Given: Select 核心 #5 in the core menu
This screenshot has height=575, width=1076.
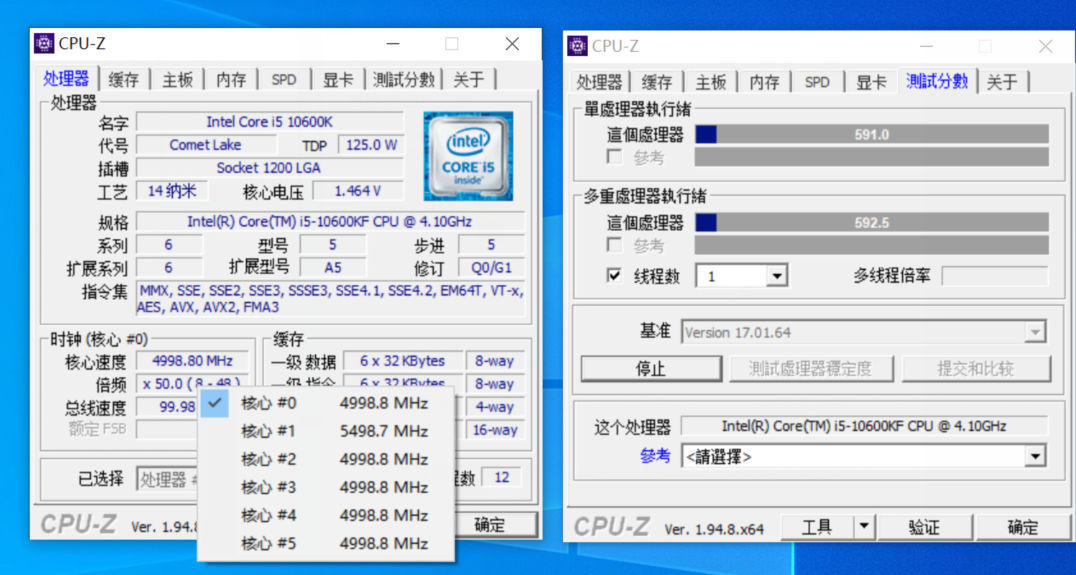Looking at the screenshot, I should click(325, 544).
